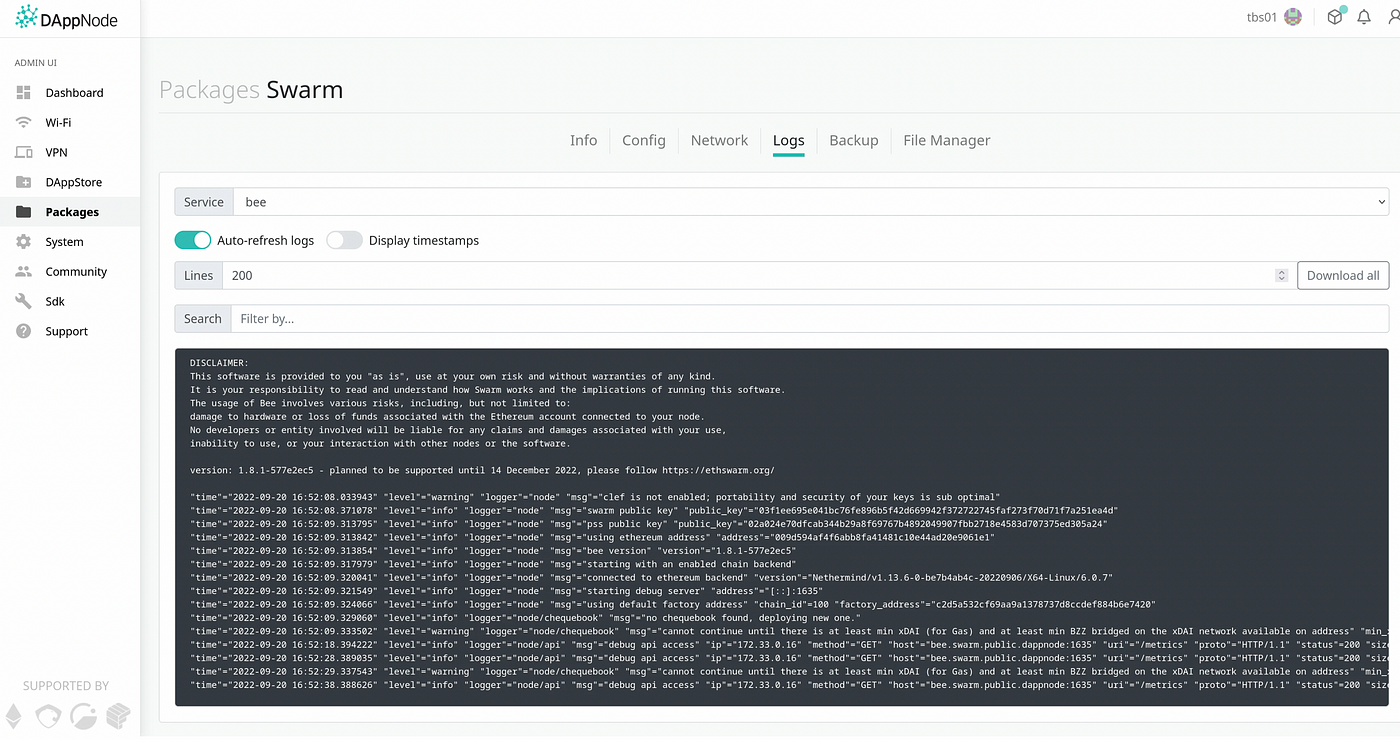
Task: Click the DISCLAIMER: line in the logs
Action: tap(219, 363)
